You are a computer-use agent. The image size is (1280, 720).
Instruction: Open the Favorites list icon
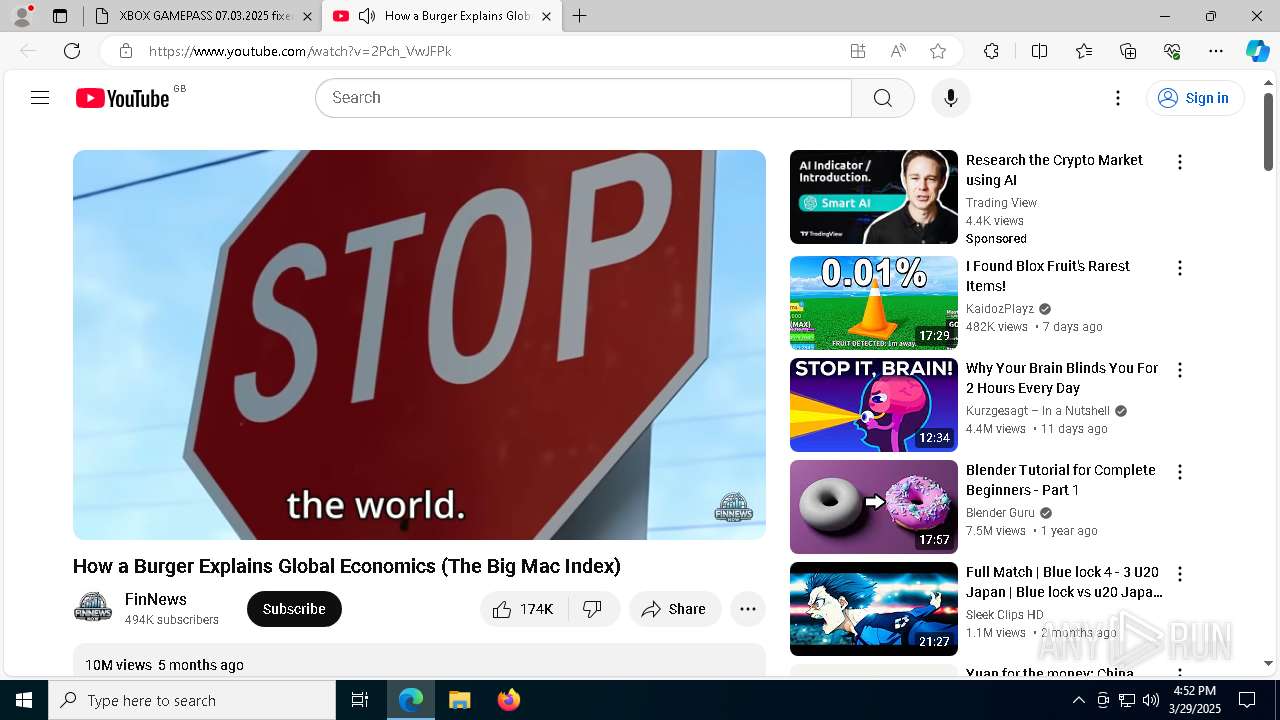tap(1084, 51)
